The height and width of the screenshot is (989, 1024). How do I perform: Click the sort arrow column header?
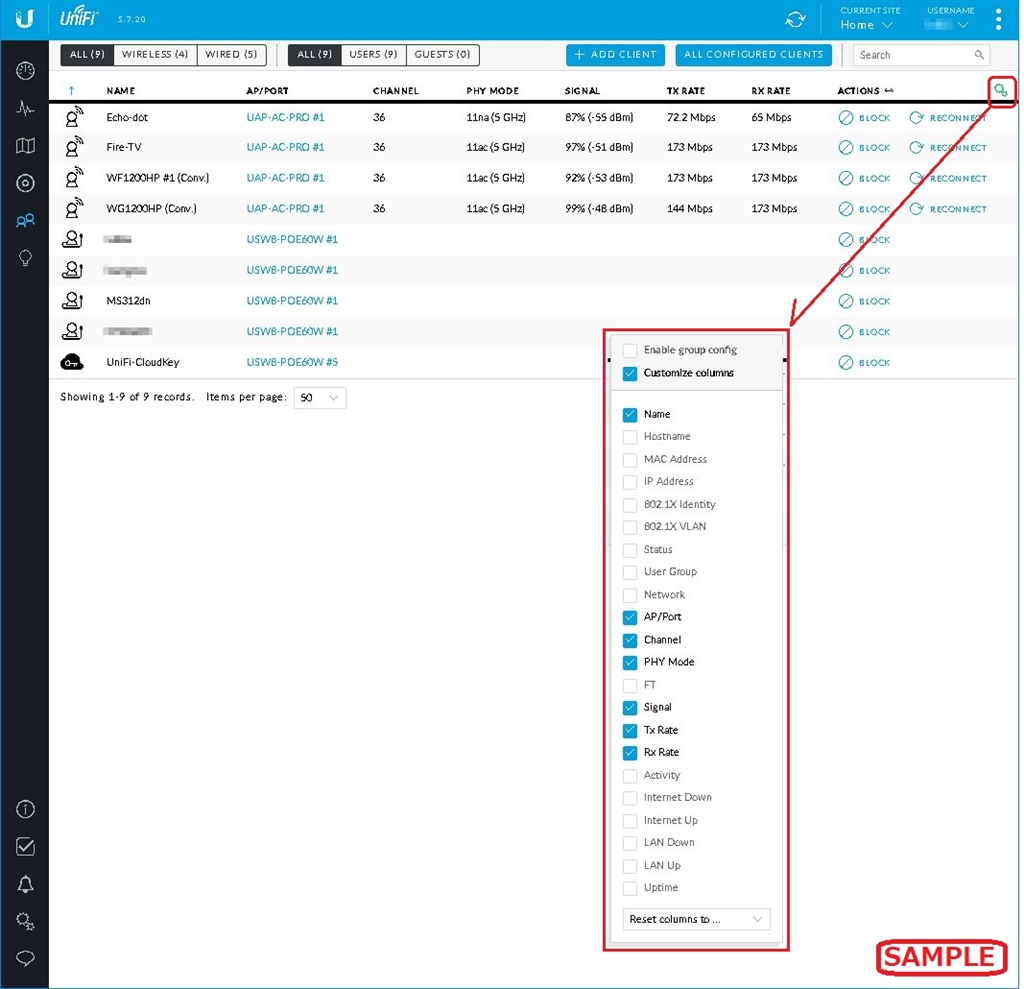point(71,91)
